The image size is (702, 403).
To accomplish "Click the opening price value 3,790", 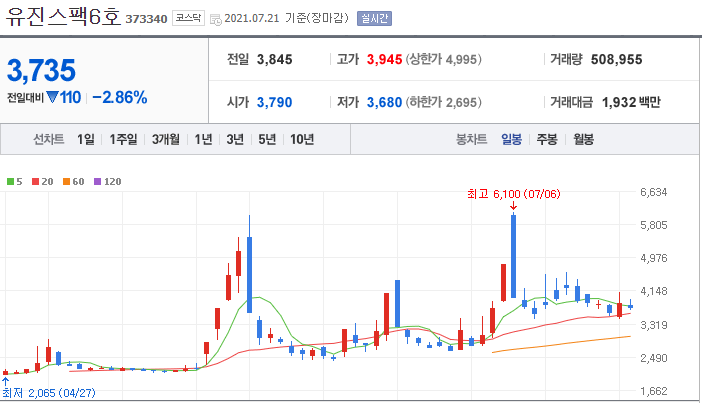I will tap(274, 102).
